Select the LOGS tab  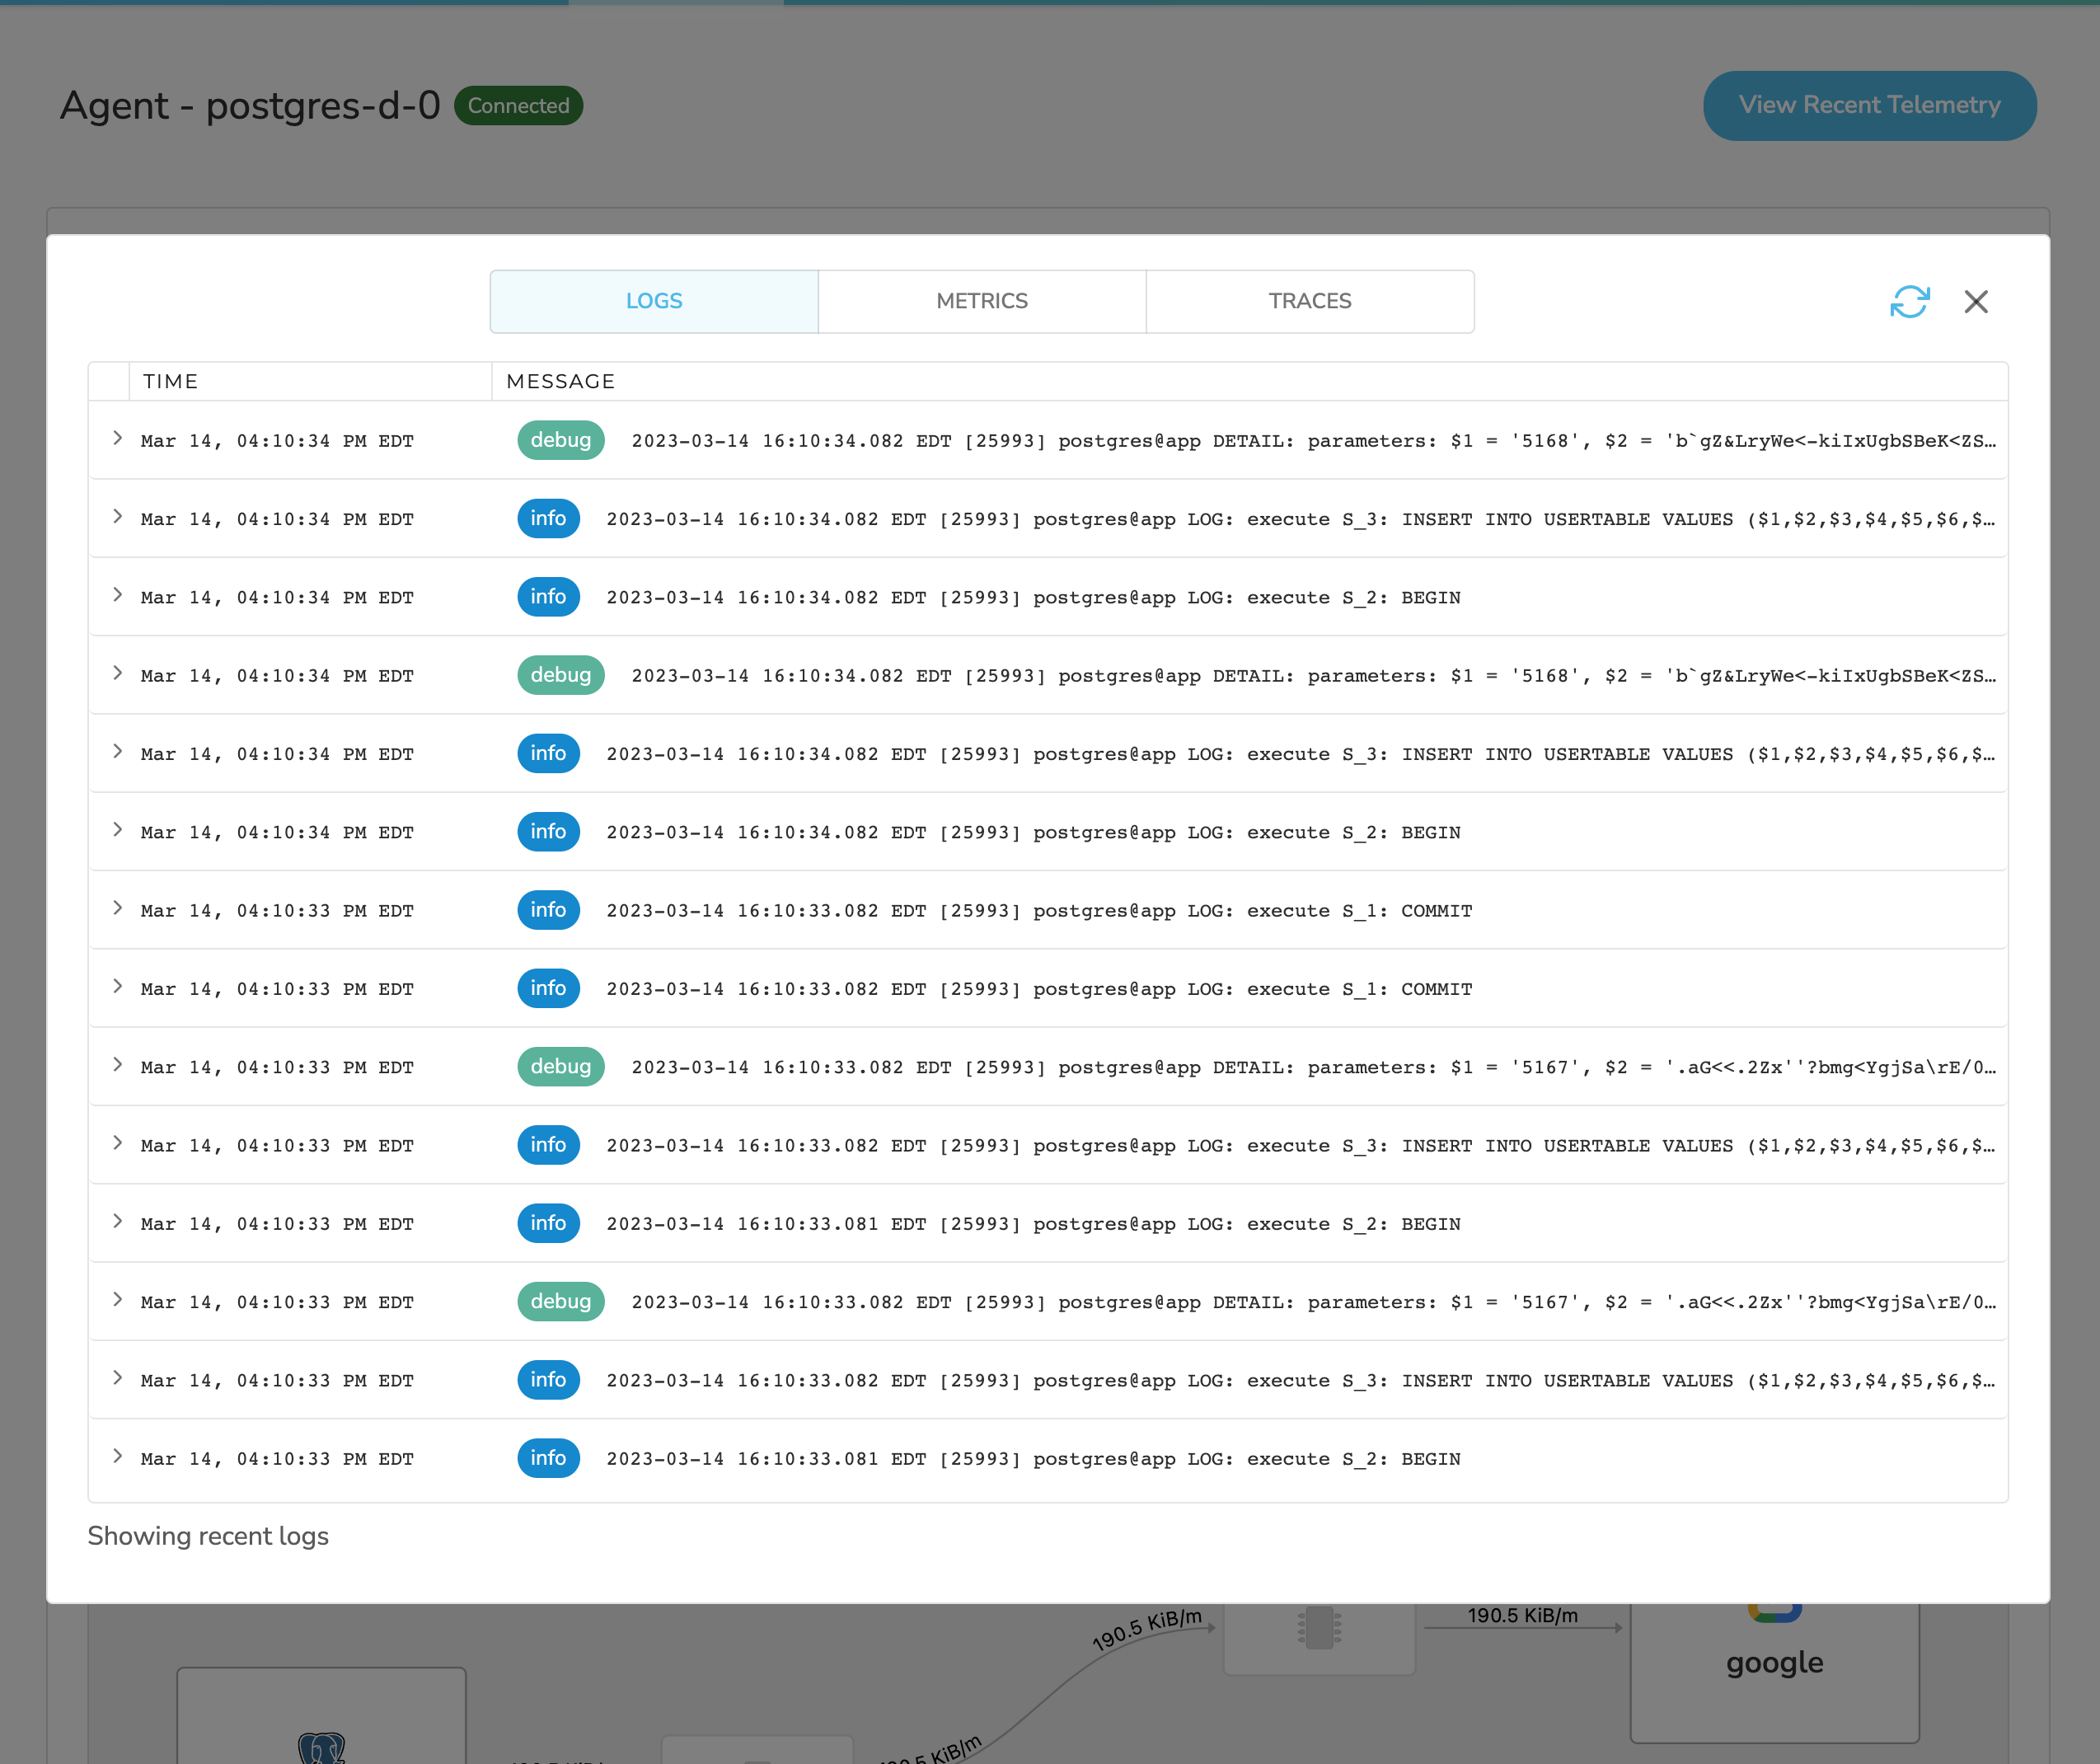(x=654, y=301)
